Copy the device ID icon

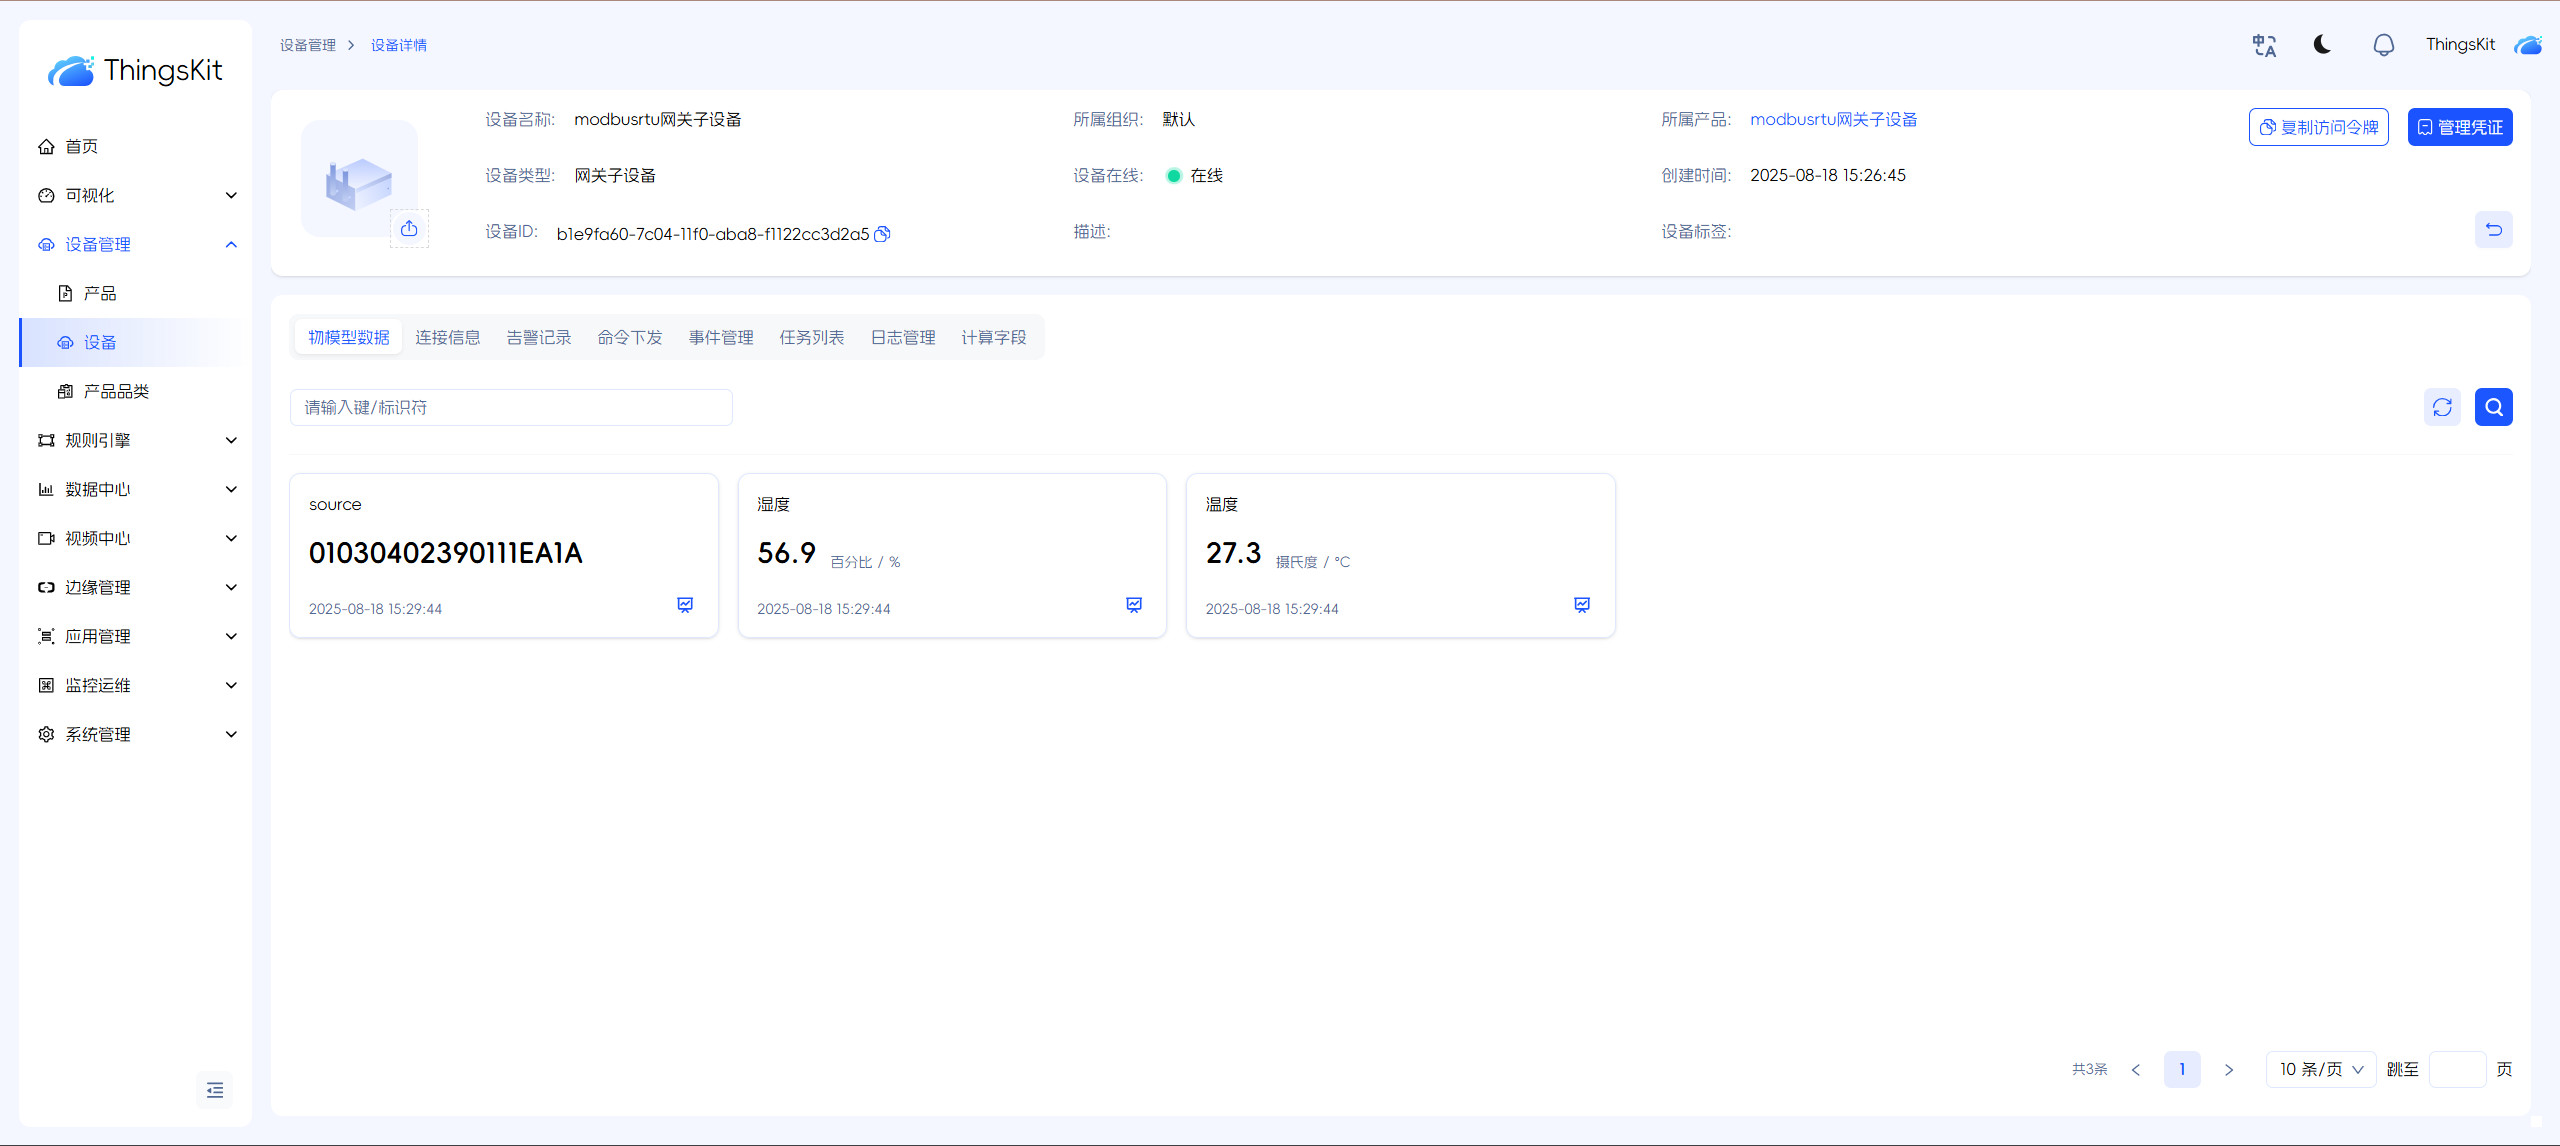tap(882, 234)
